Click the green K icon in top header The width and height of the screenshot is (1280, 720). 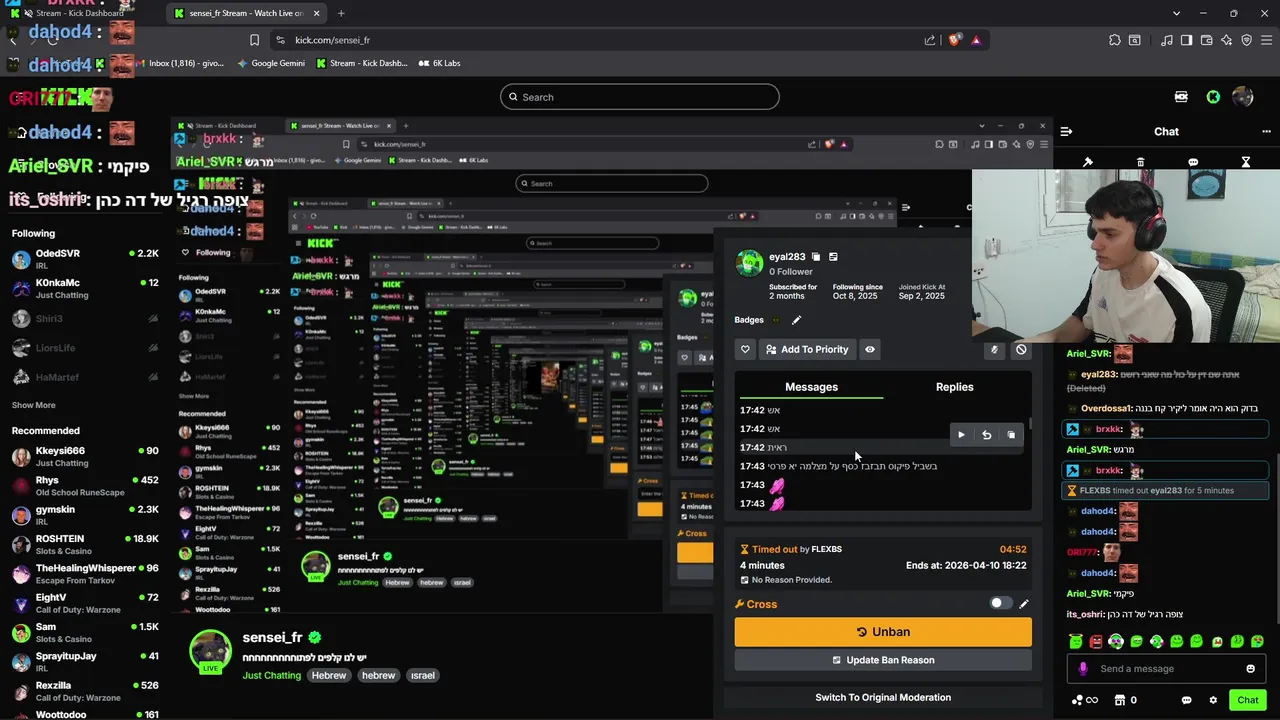click(x=1213, y=97)
